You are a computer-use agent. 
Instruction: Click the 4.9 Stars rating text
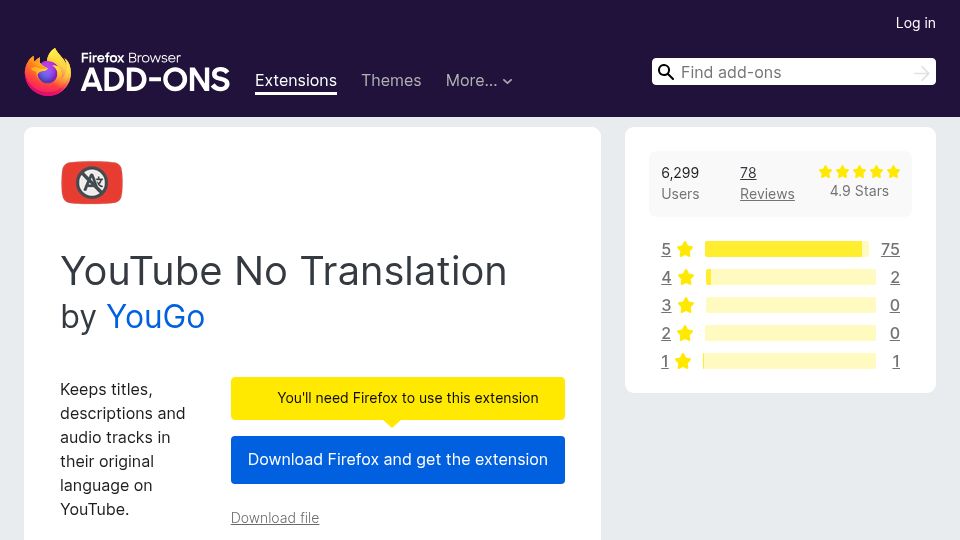[860, 191]
